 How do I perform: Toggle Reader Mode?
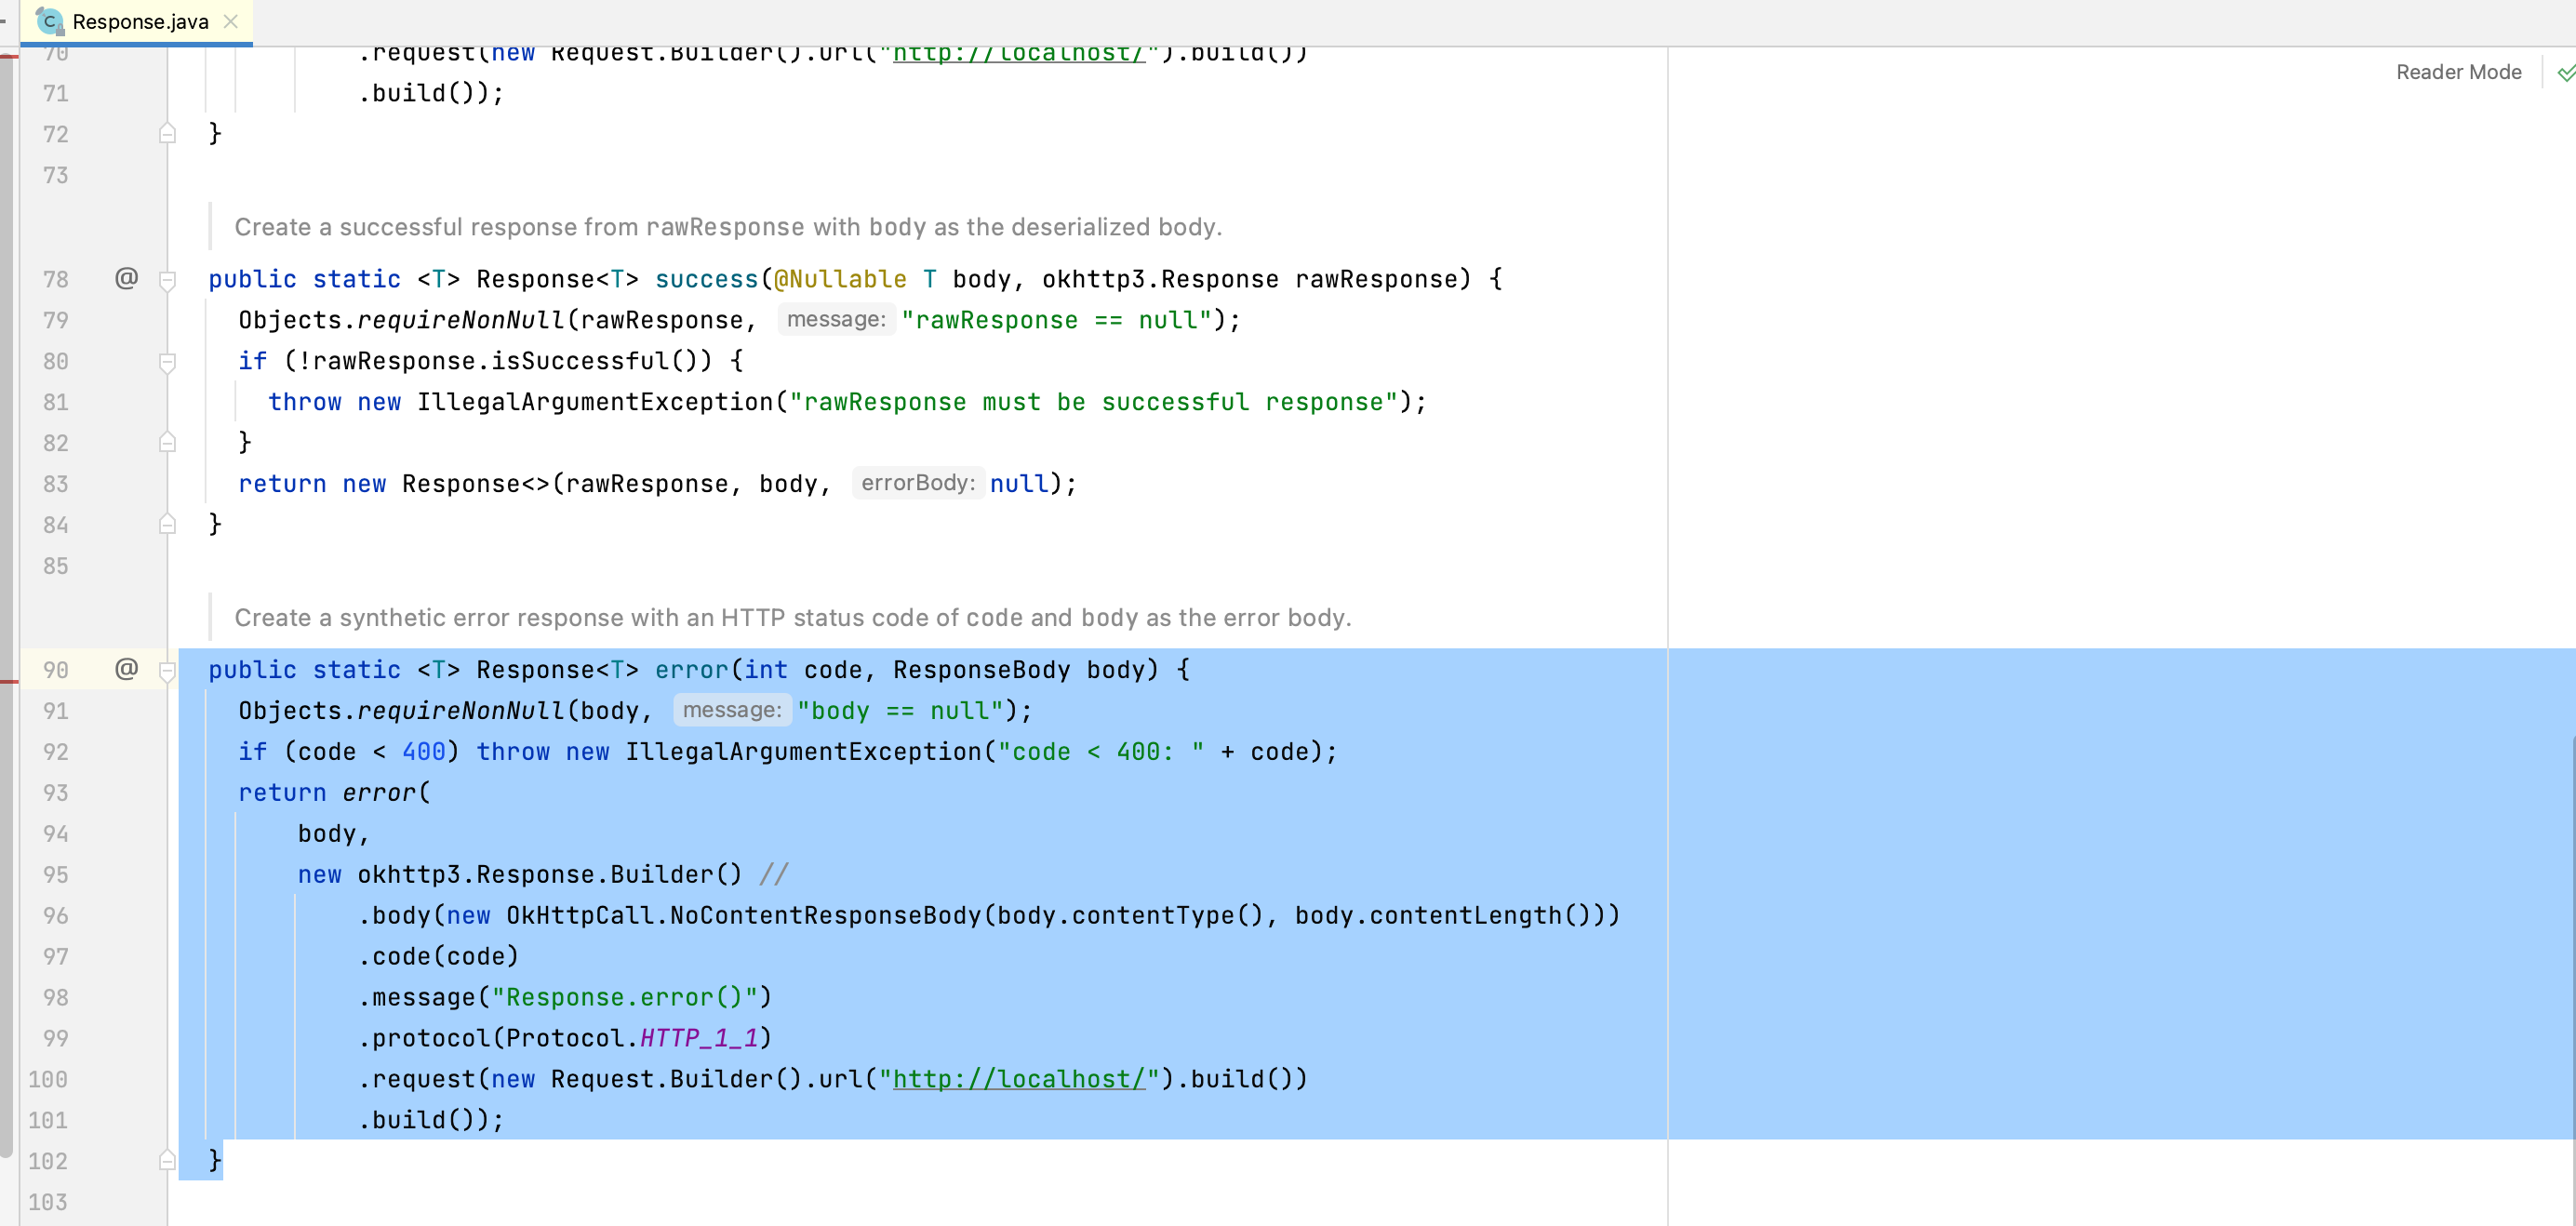pos(2458,72)
